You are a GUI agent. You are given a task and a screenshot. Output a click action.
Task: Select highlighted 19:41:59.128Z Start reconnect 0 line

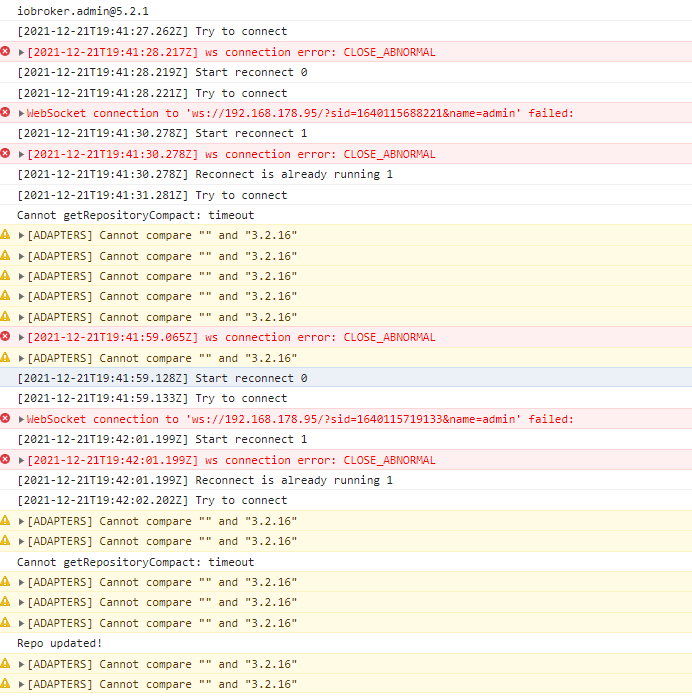point(162,378)
